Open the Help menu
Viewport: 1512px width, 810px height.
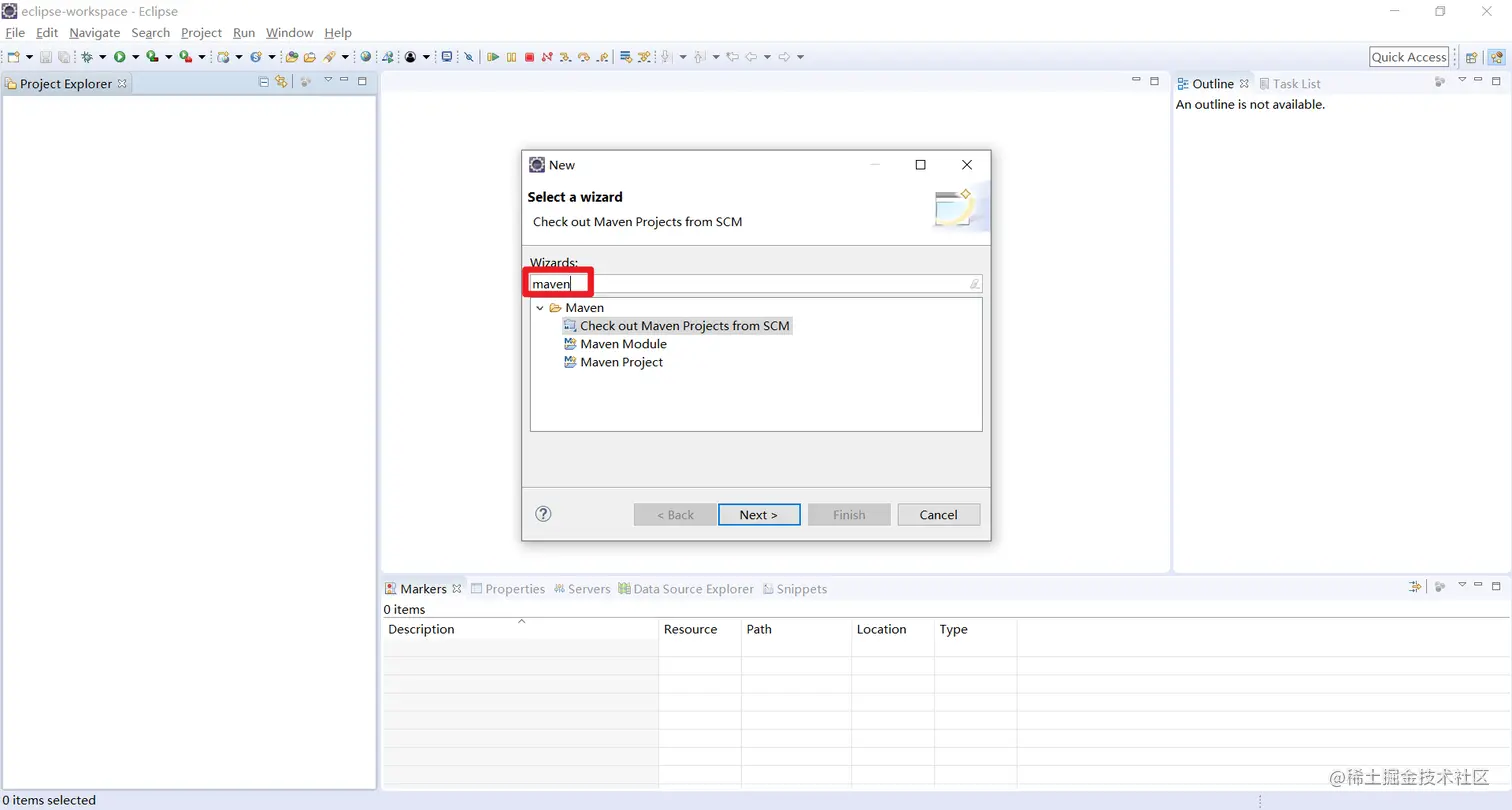(338, 33)
